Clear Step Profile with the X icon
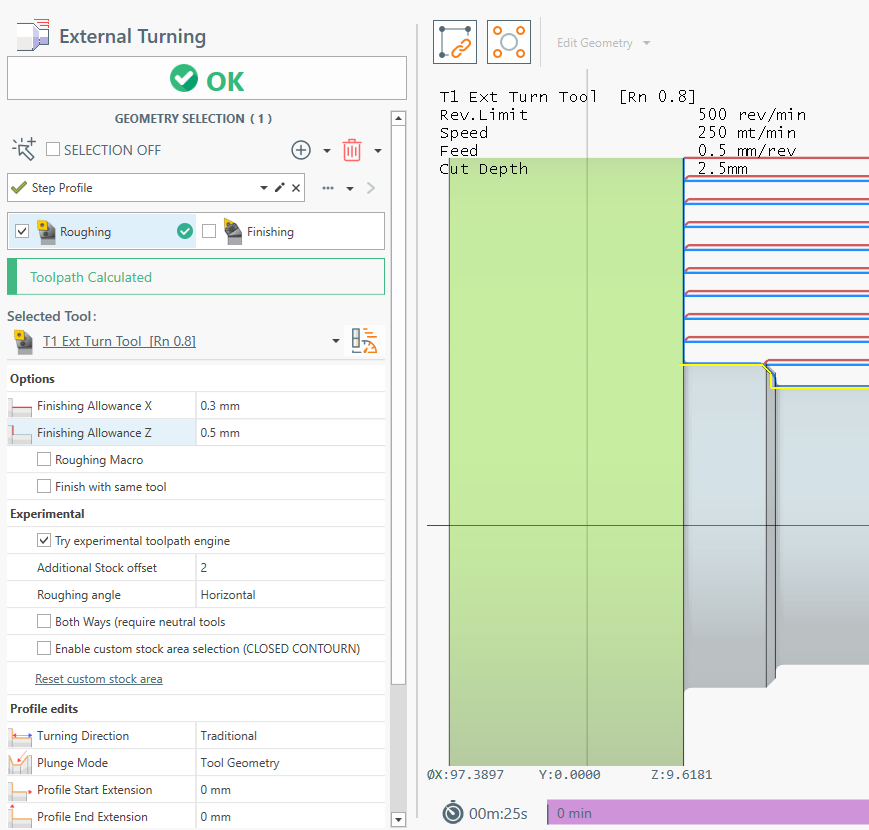Viewport: 869px width, 830px height. (x=296, y=188)
